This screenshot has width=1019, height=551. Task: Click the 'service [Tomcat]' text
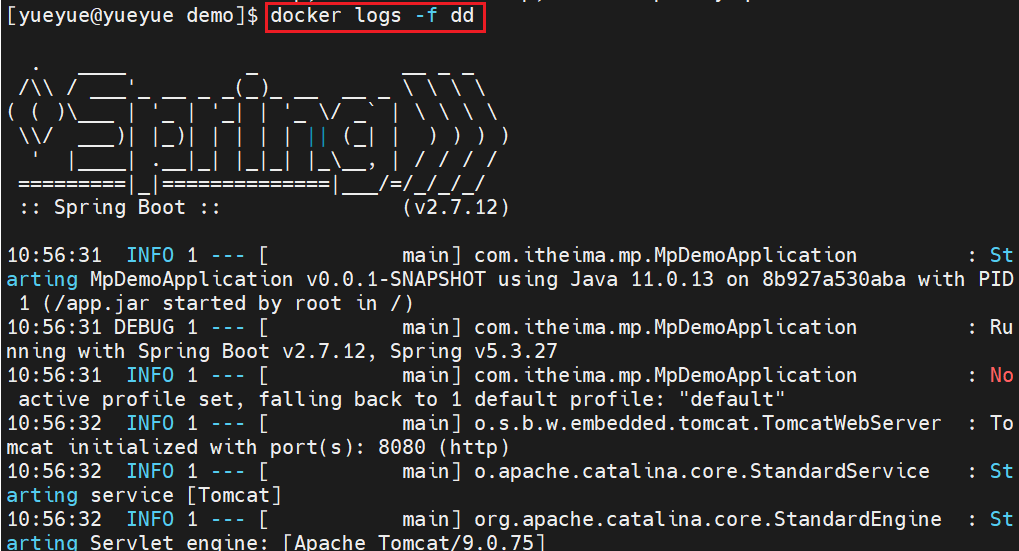(x=186, y=495)
